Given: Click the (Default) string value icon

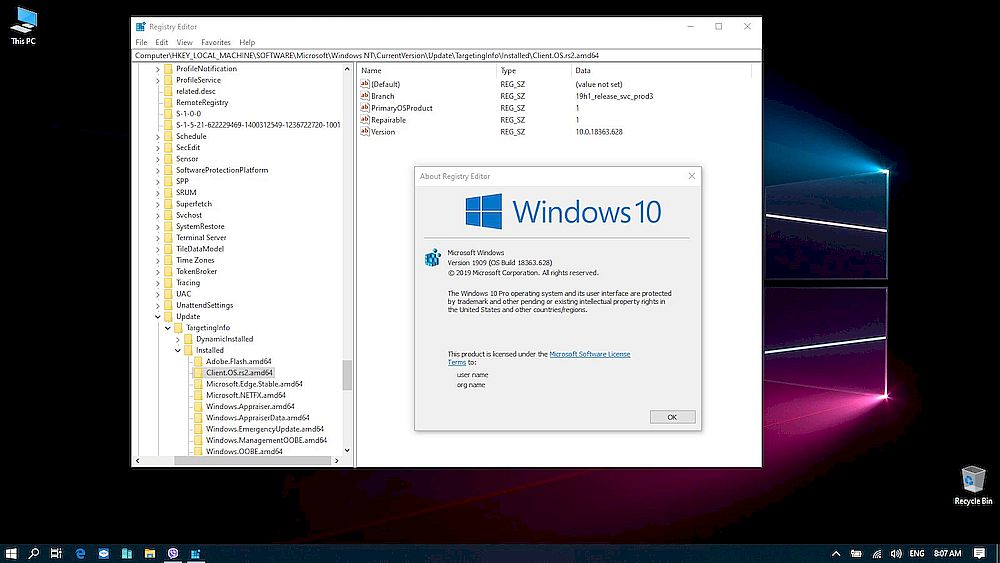Looking at the screenshot, I should coord(365,84).
